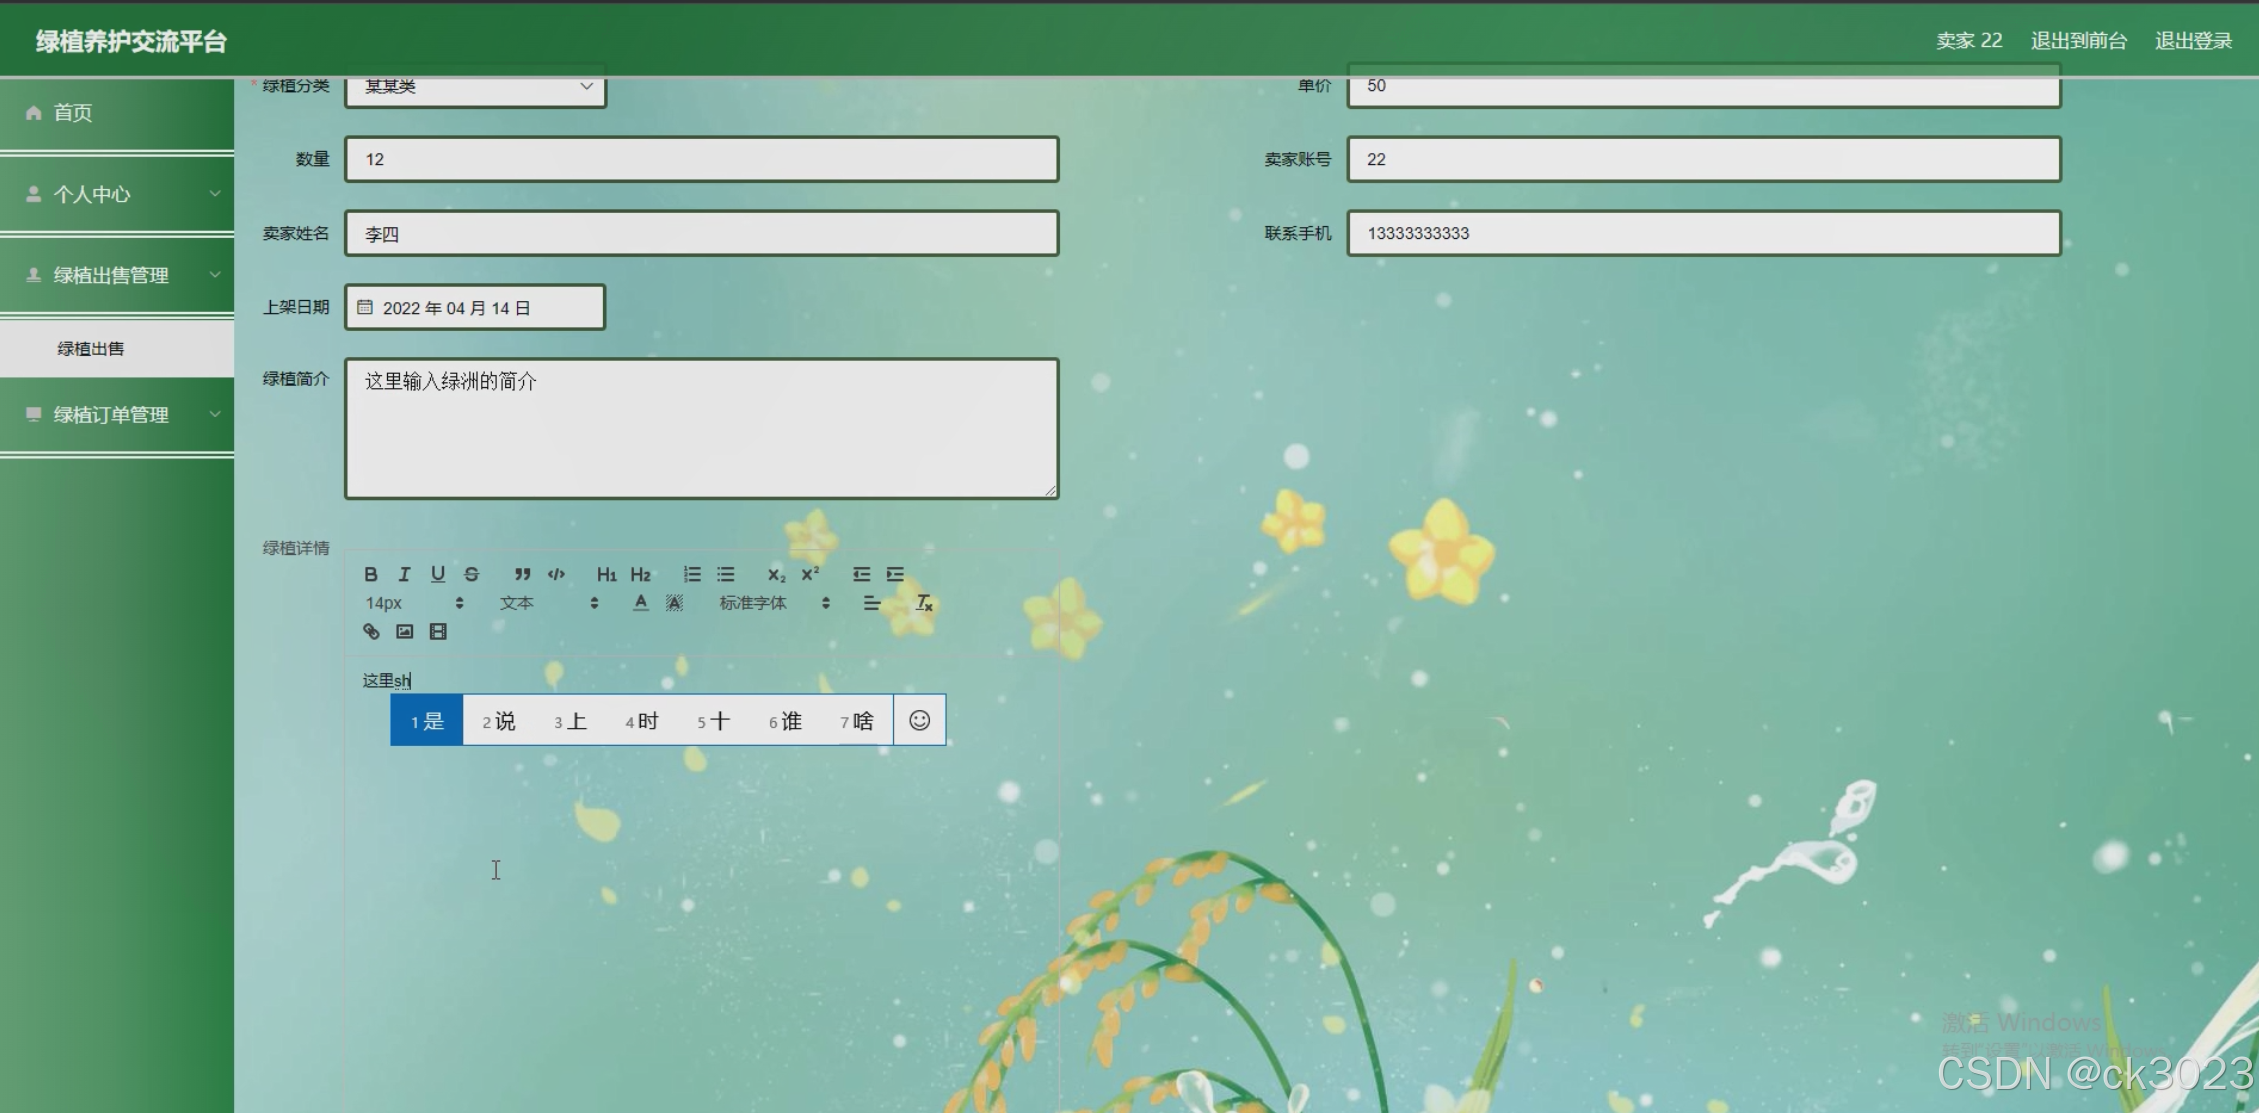Click the clear formatting icon
Screen dimensions: 2259x1113
pos(924,603)
